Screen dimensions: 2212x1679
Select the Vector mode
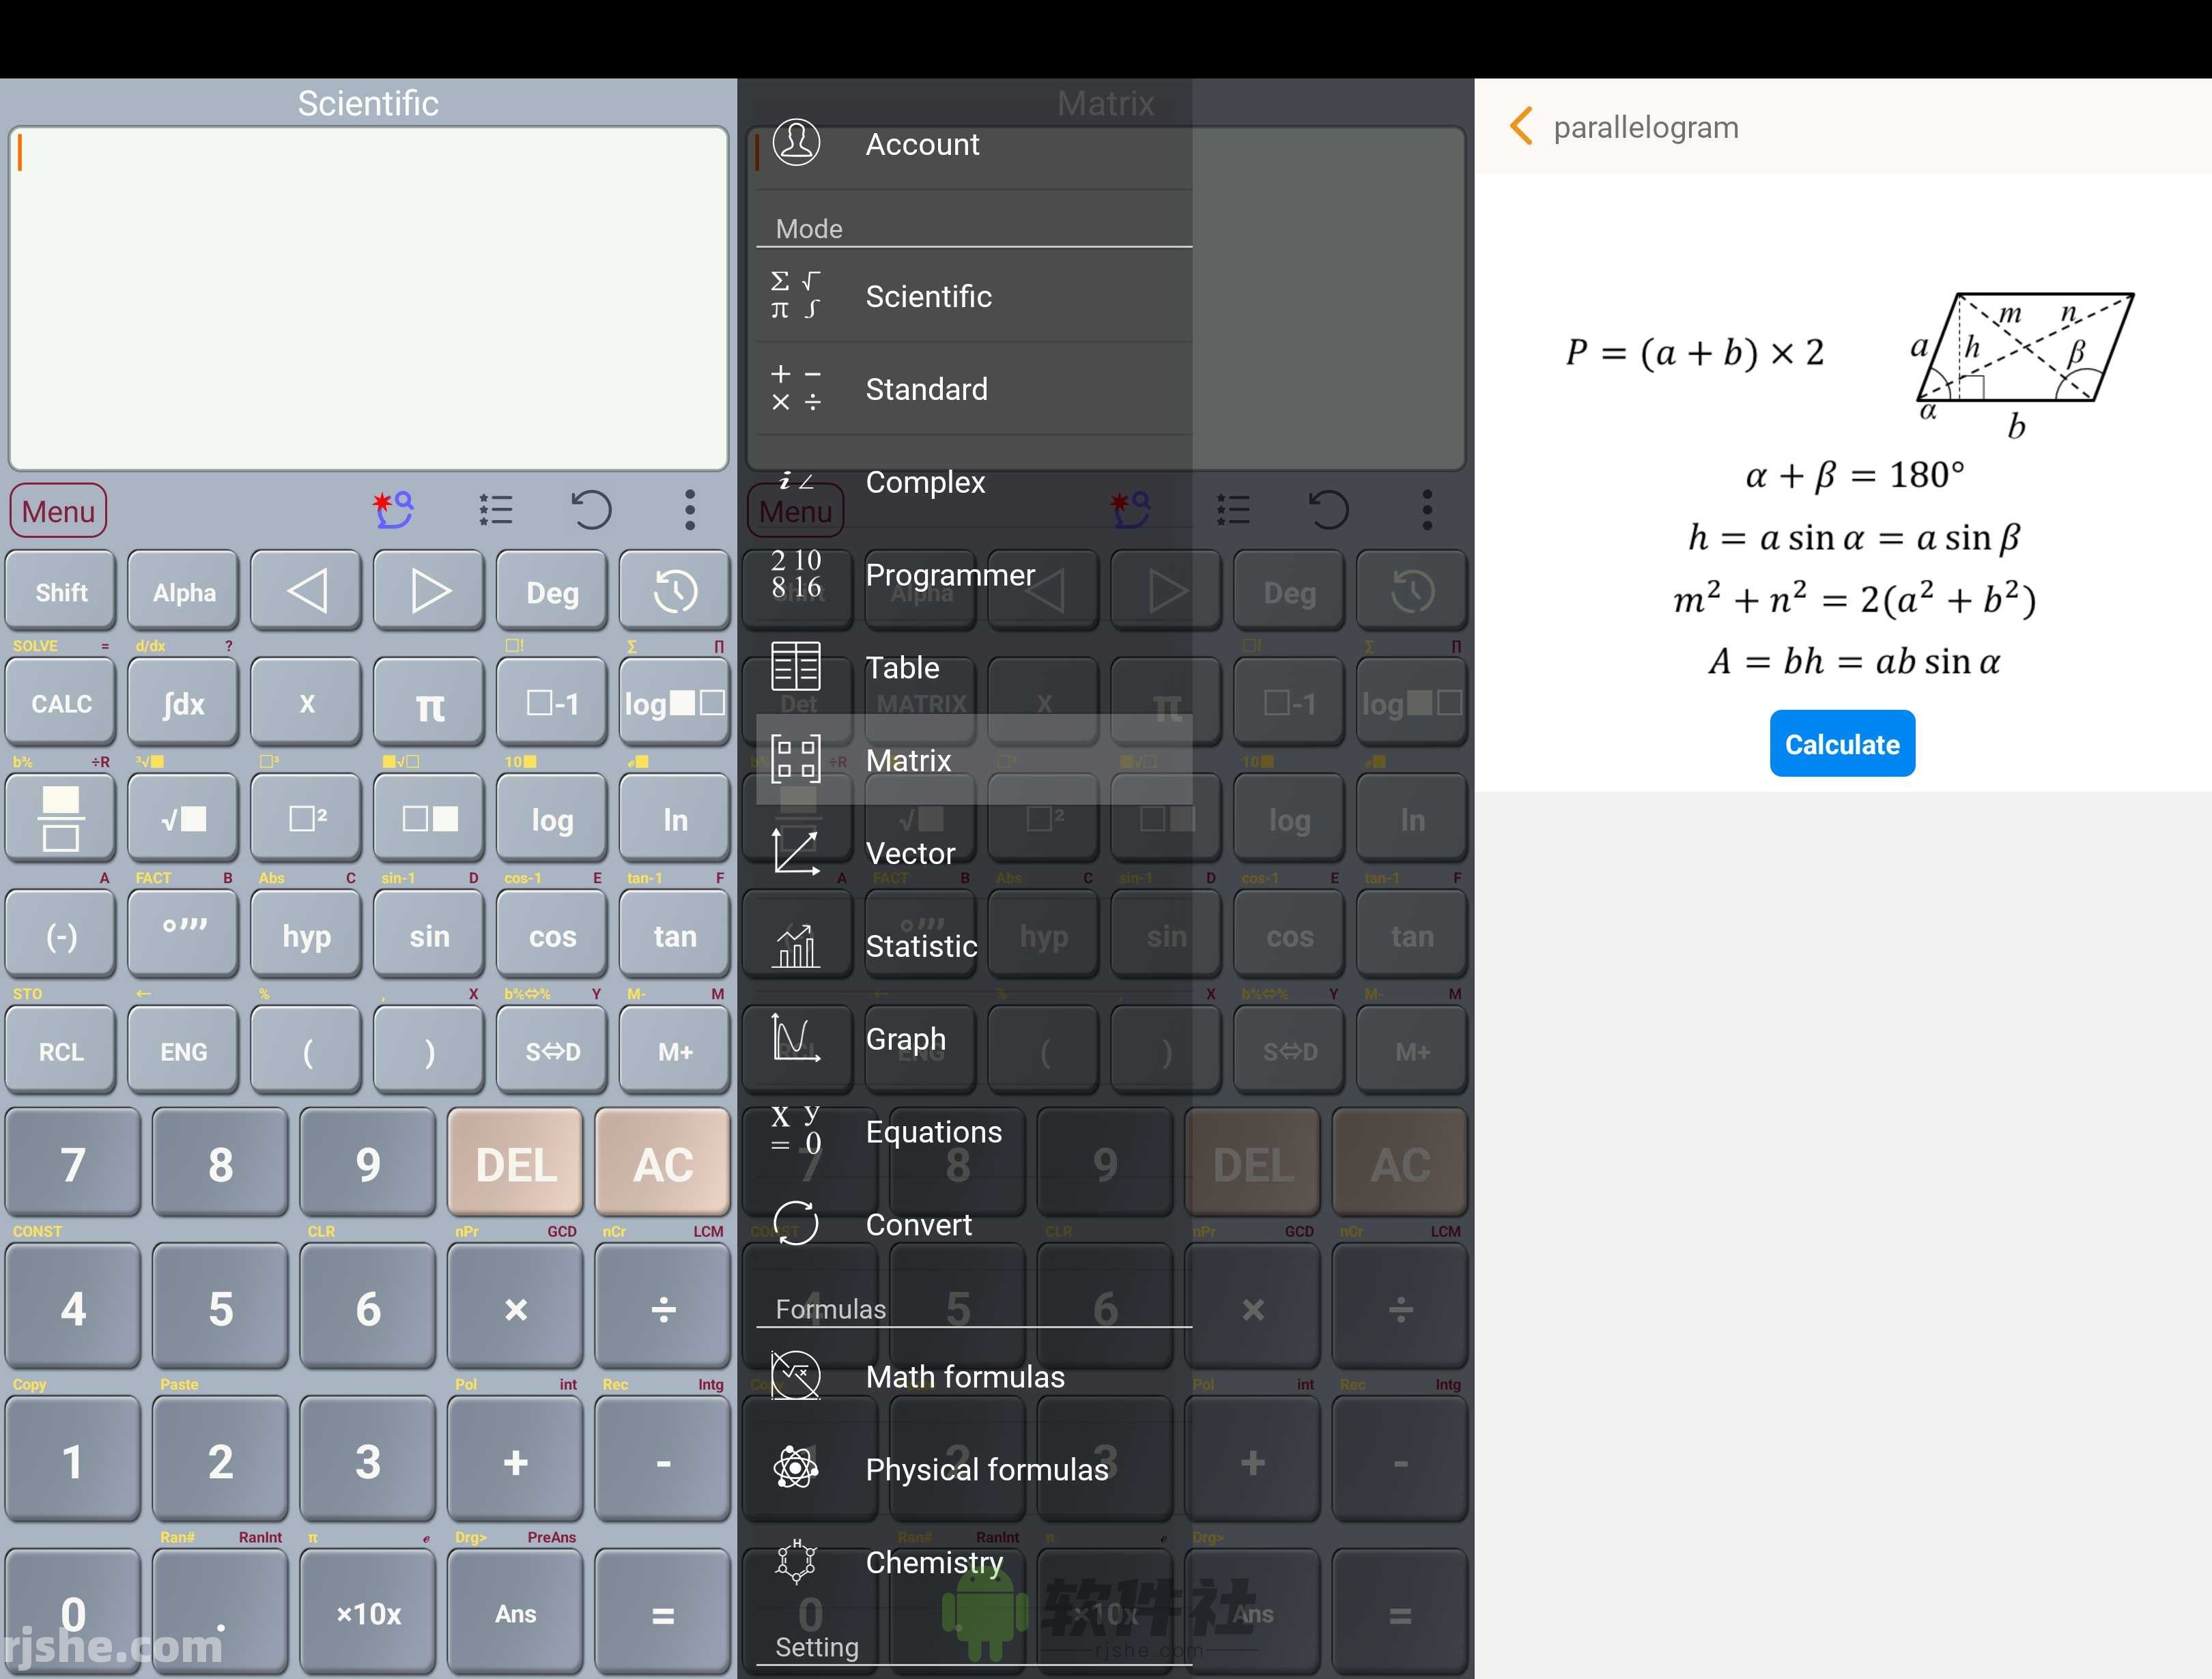909,854
